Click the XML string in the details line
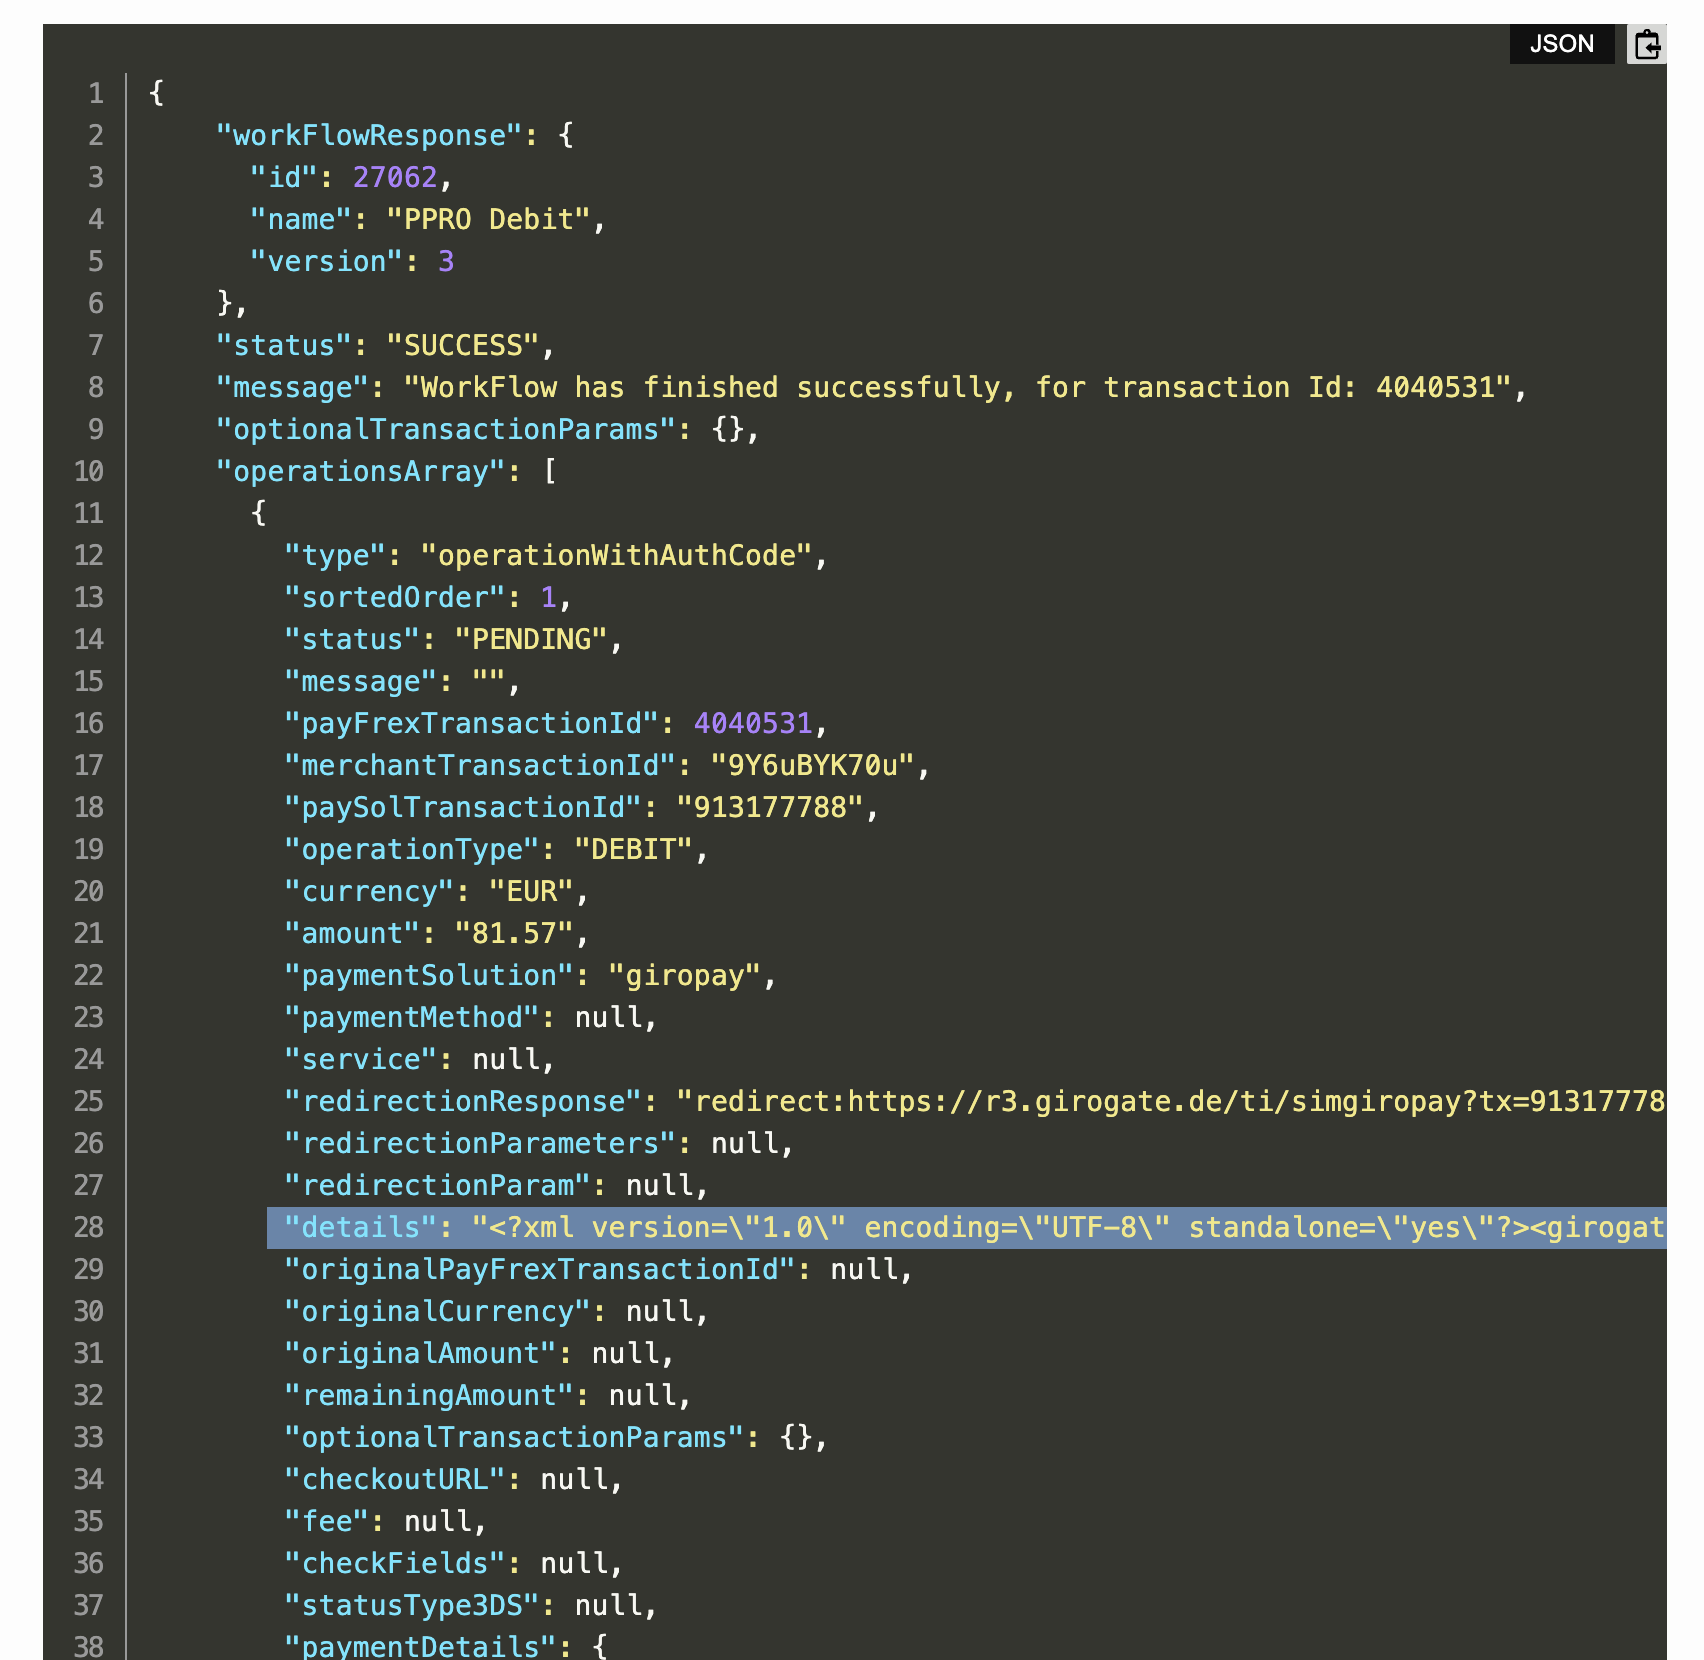This screenshot has width=1704, height=1660. 1068,1227
